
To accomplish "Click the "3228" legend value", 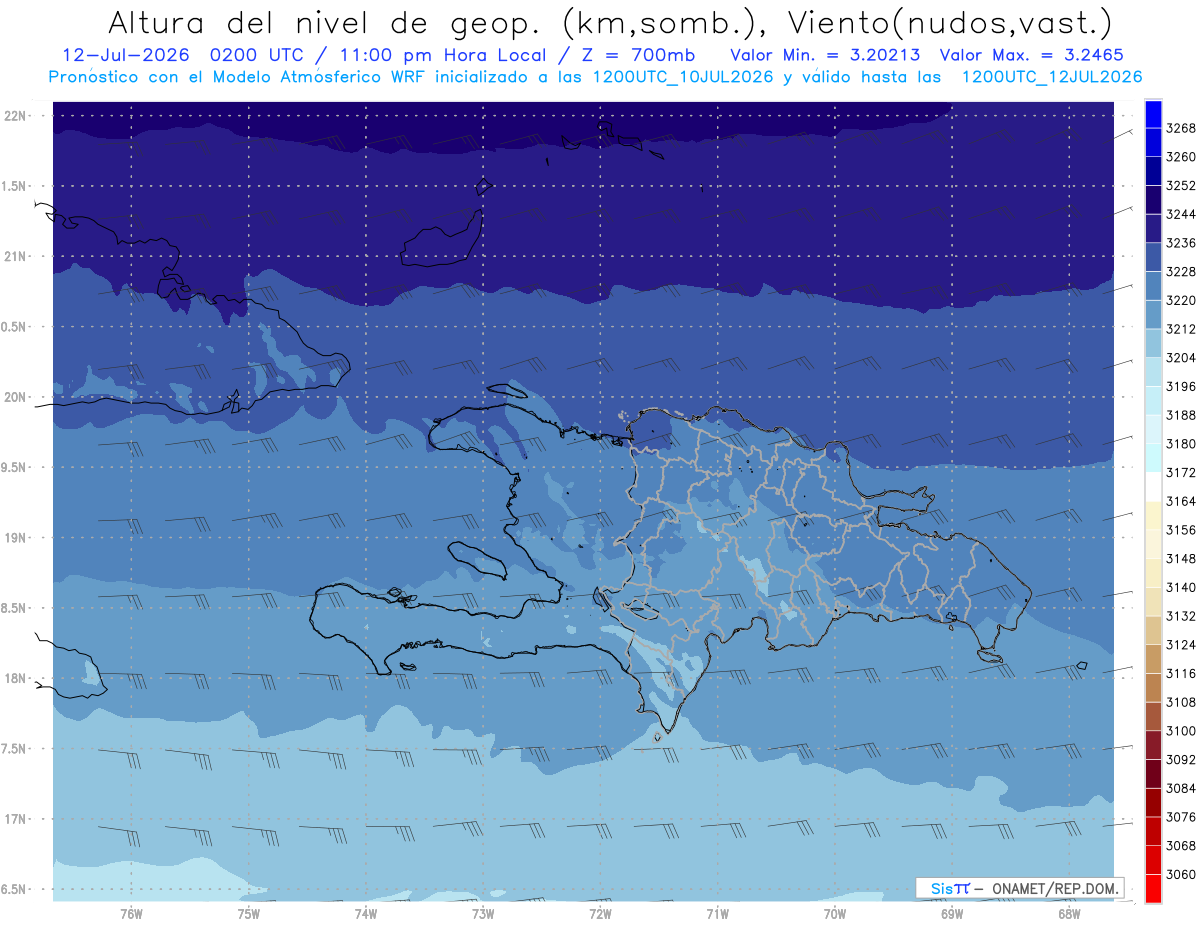I will click(1181, 272).
